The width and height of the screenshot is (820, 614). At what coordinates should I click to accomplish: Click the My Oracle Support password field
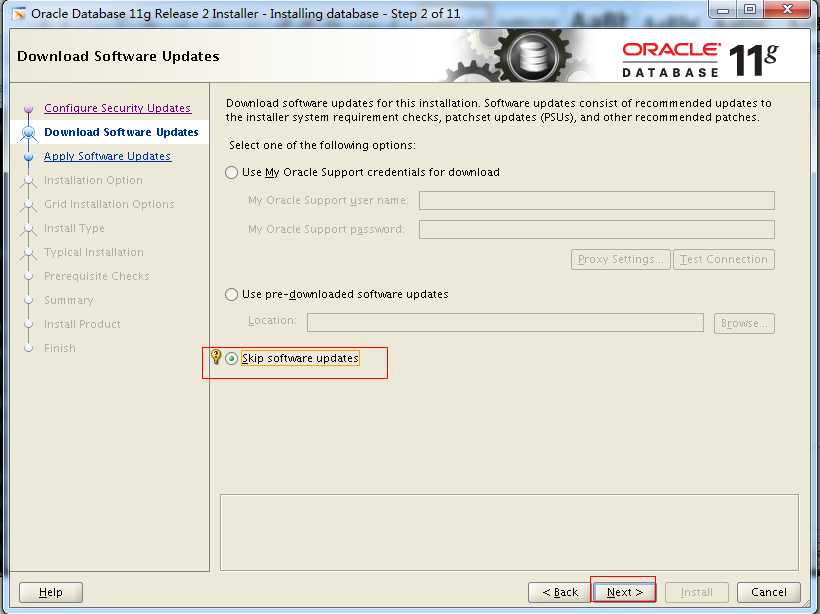pyautogui.click(x=597, y=229)
